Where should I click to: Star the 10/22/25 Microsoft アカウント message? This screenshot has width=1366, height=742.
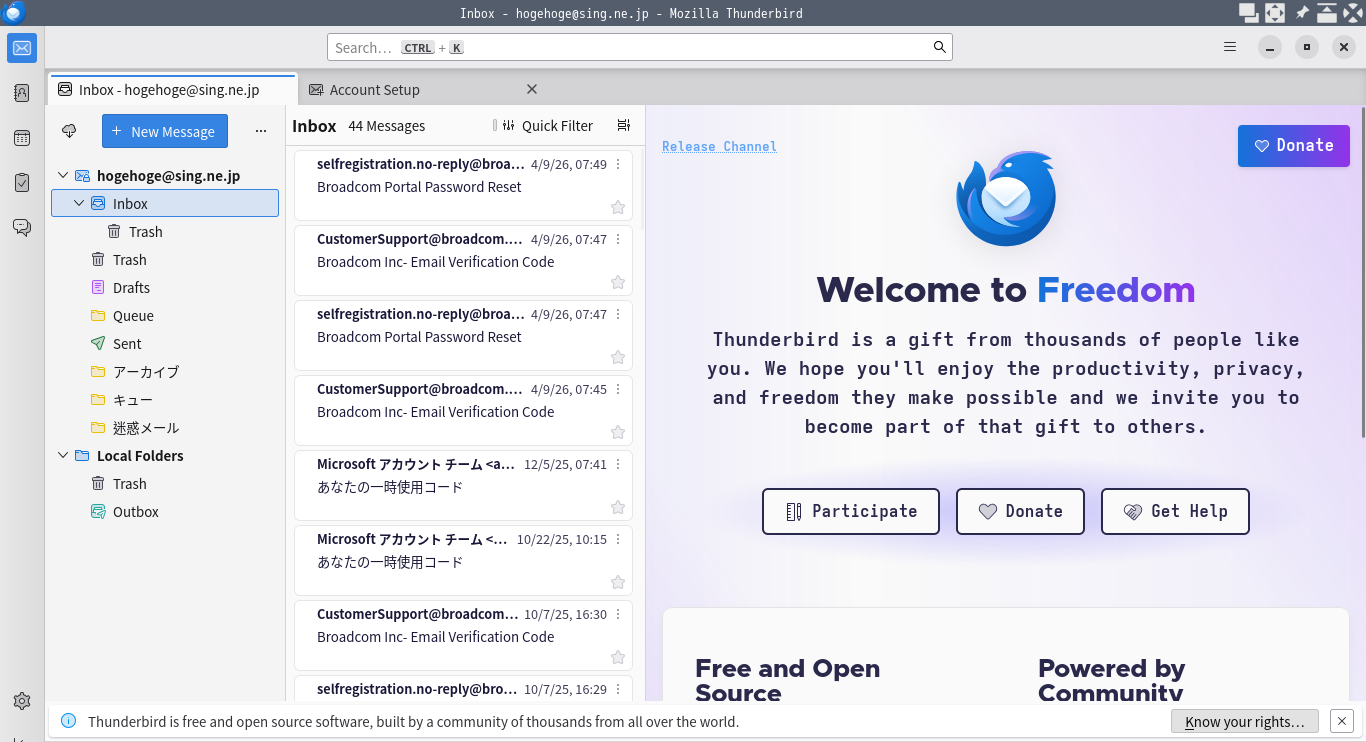618,582
